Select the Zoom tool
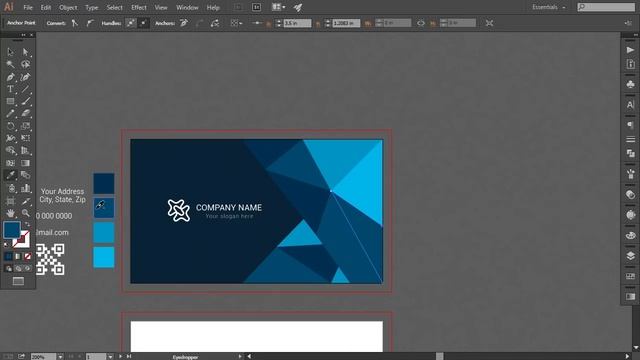640x360 pixels. click(x=25, y=213)
